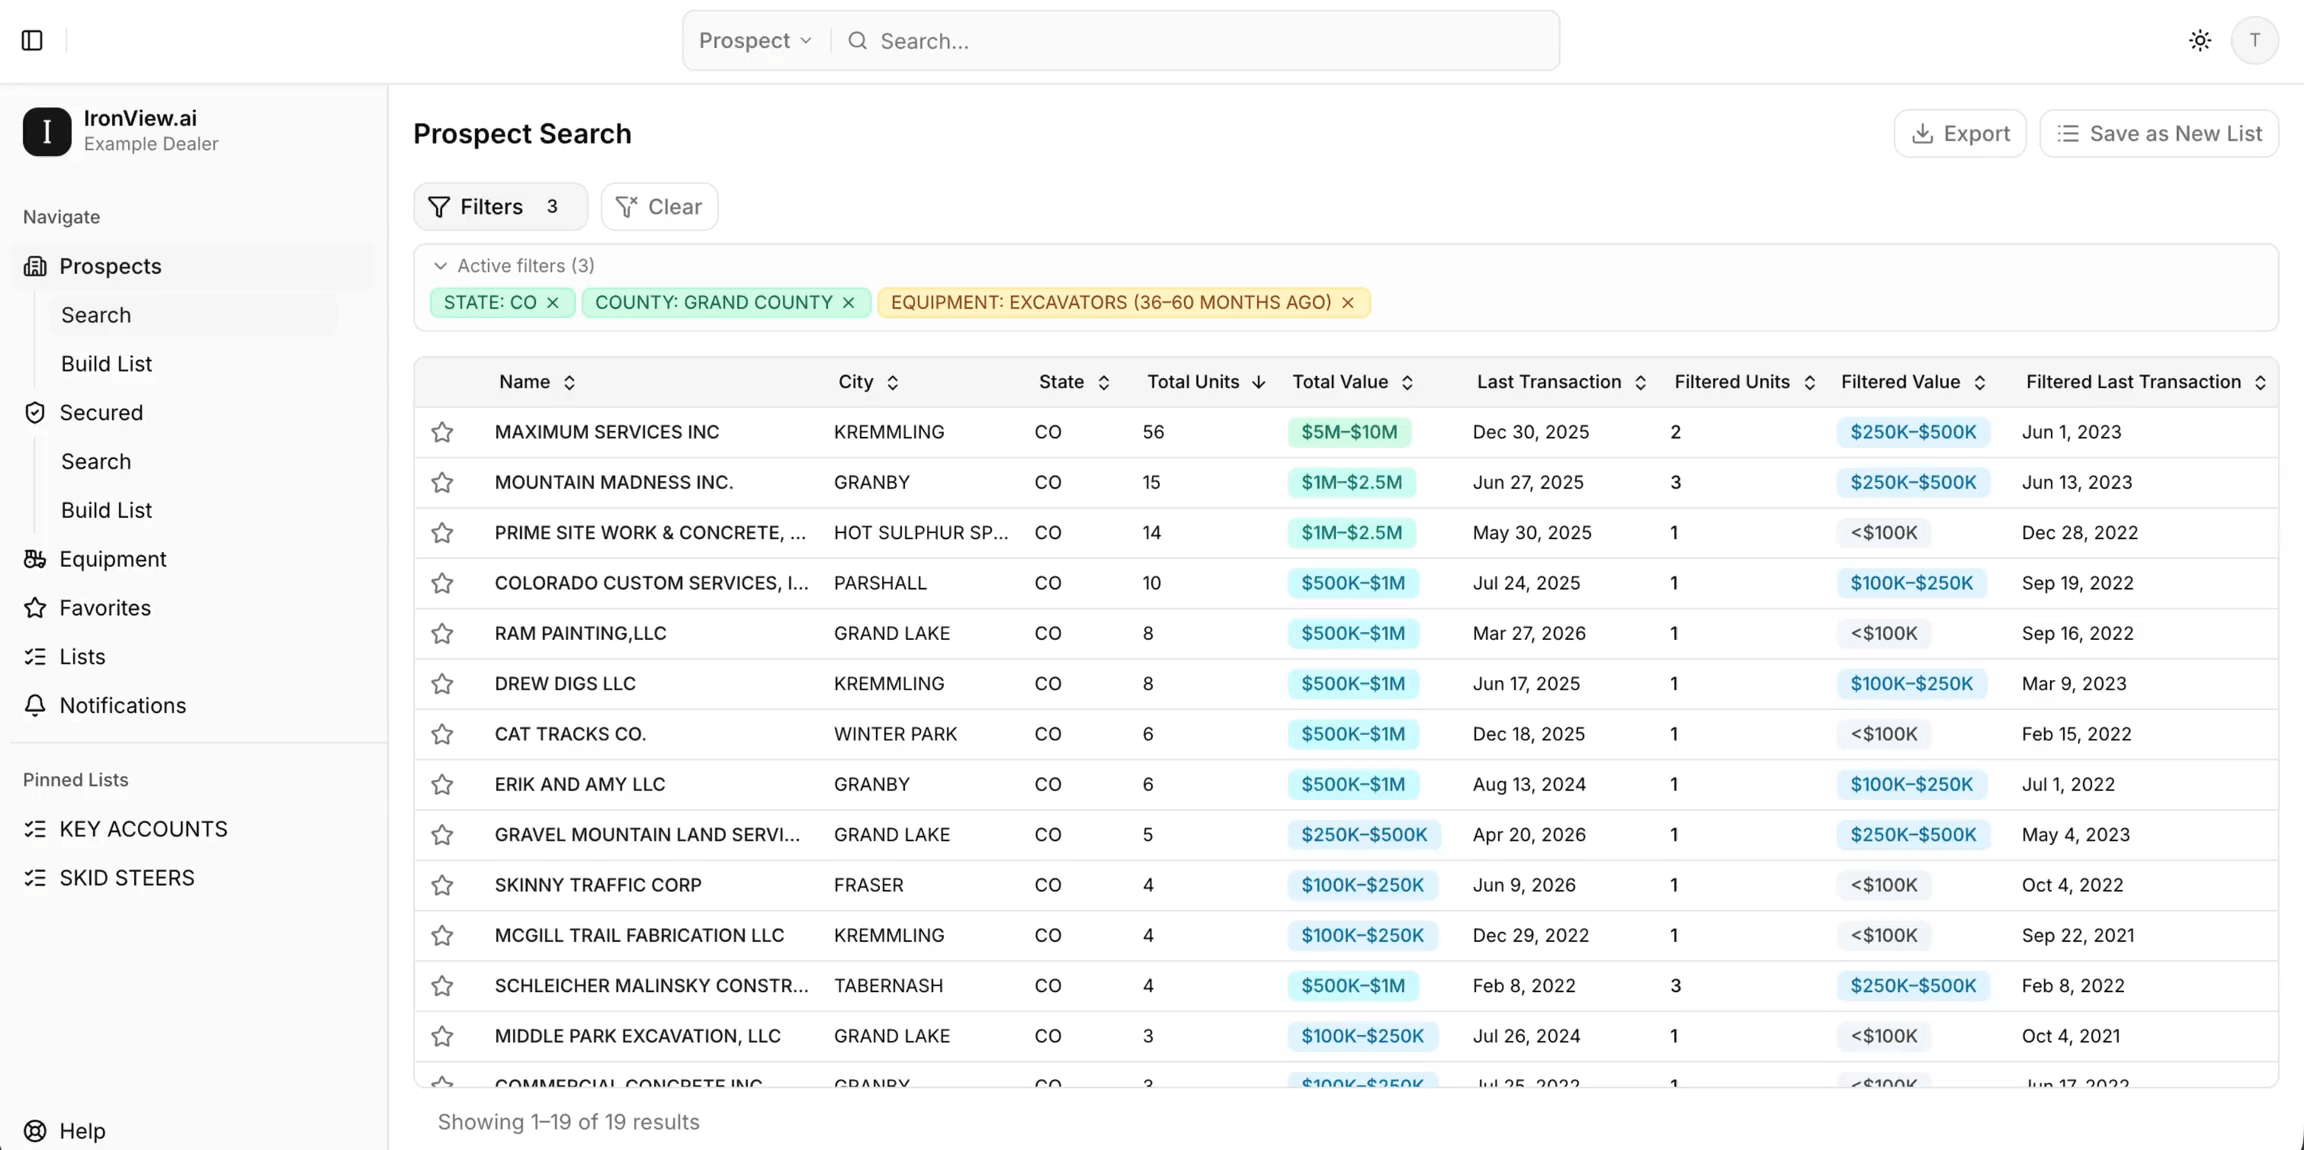Viewport: 2304px width, 1150px height.
Task: Open MAXIMUM SERVICES INC prospect name
Action: pos(607,432)
